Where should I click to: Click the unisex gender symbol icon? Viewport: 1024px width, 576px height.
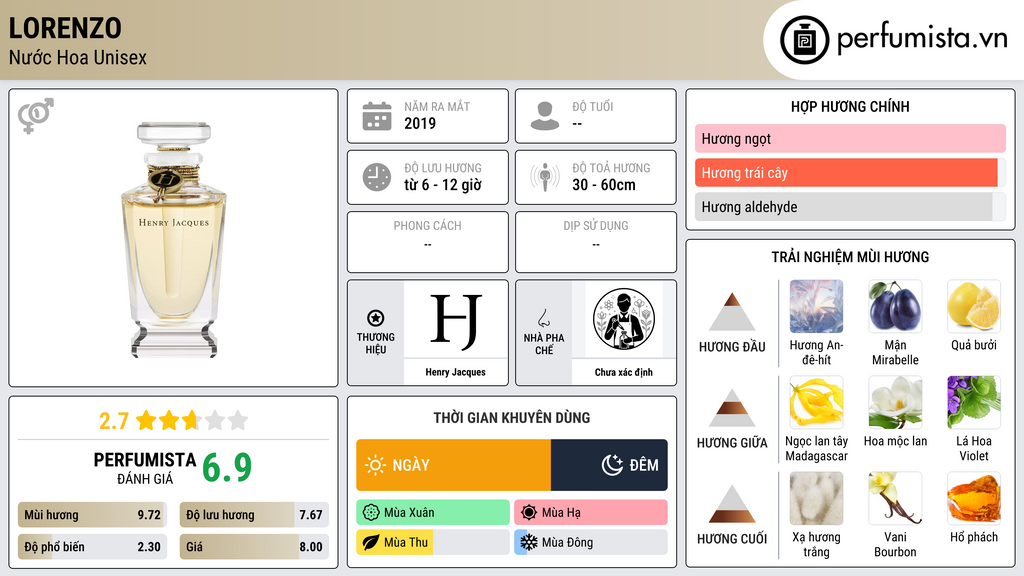(36, 116)
